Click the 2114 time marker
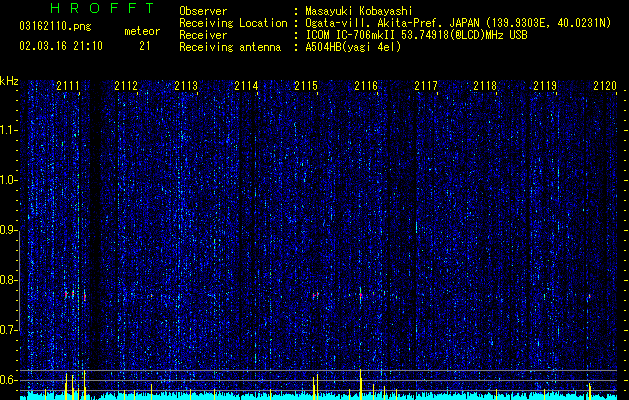 [x=246, y=86]
